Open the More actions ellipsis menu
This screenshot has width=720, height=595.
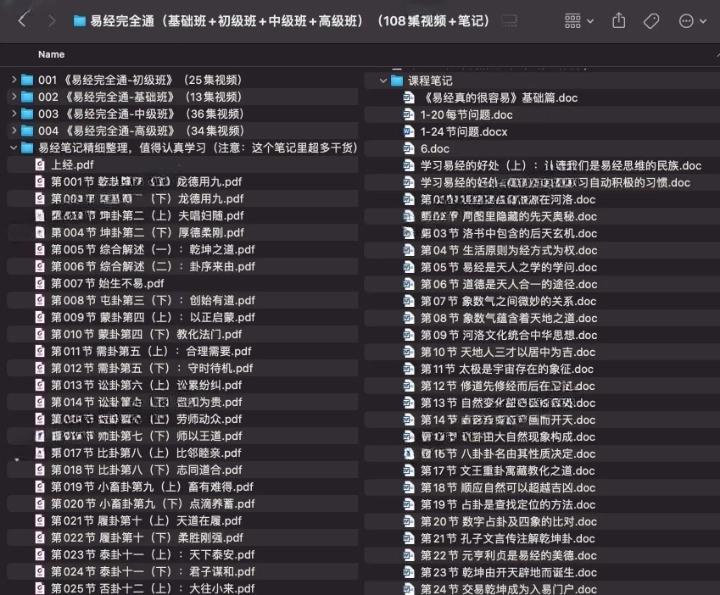coord(690,21)
